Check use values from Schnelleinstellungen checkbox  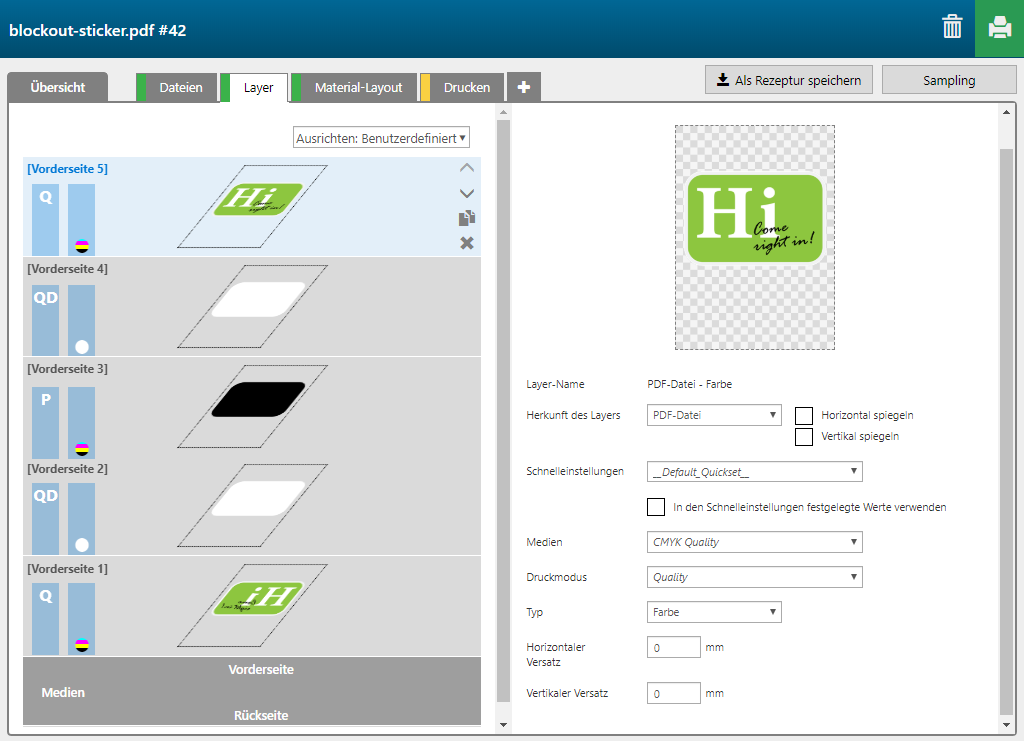(656, 507)
